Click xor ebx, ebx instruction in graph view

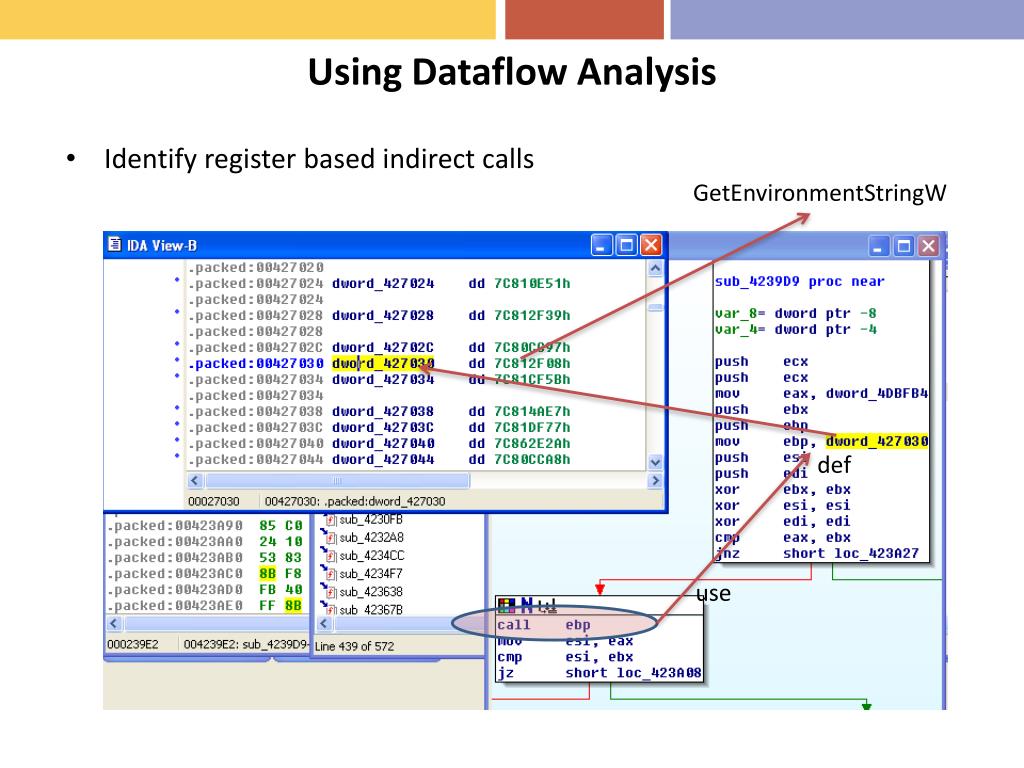782,489
